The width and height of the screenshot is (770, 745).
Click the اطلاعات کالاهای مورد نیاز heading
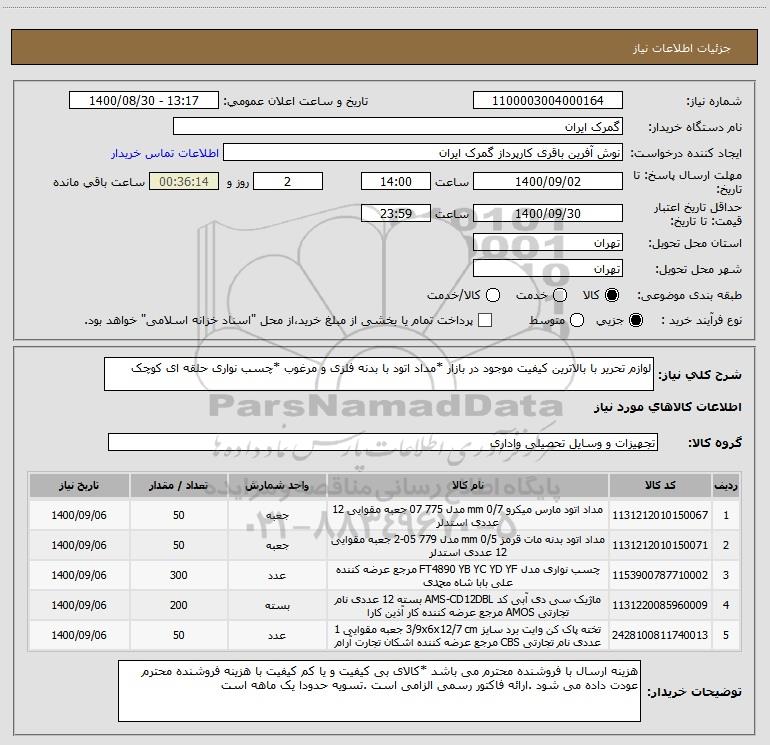[x=667, y=407]
